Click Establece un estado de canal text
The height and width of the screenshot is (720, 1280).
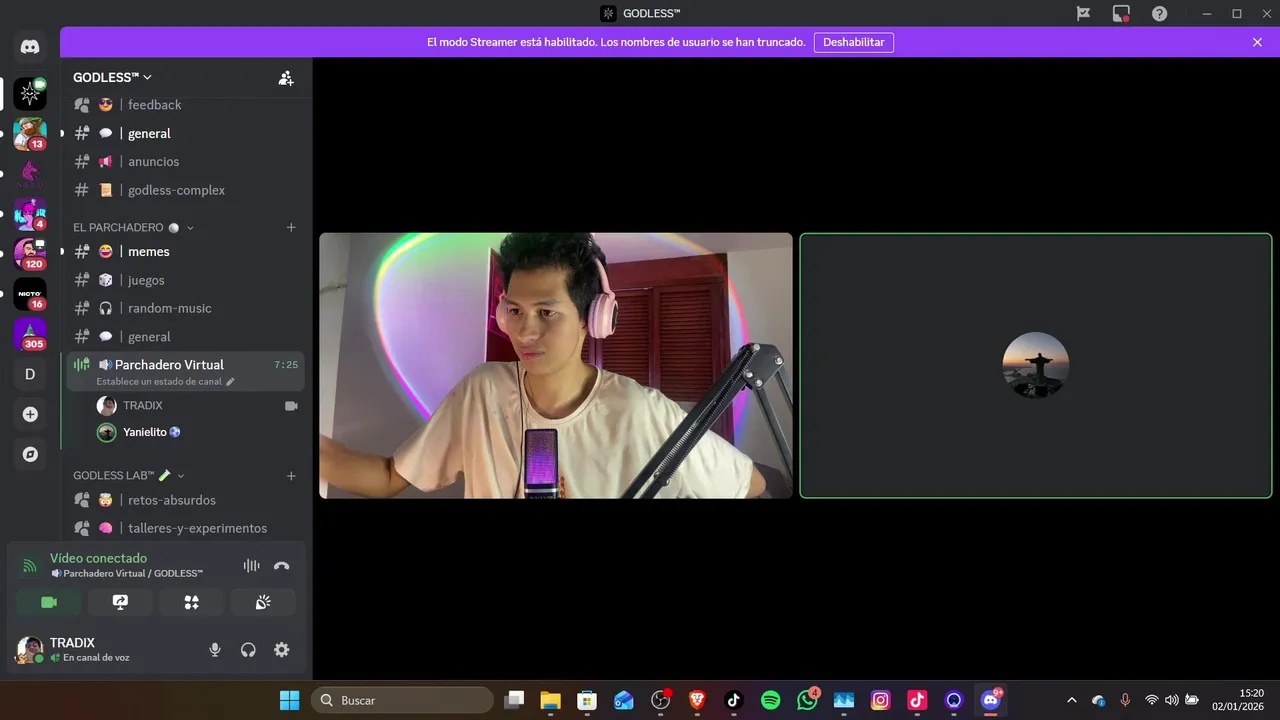pyautogui.click(x=159, y=382)
